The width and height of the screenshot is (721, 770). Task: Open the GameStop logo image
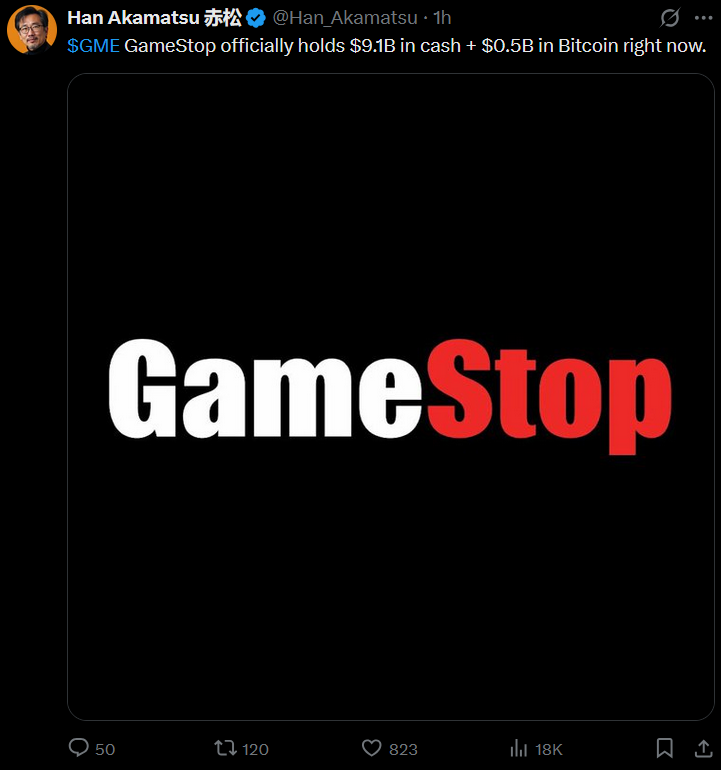[x=390, y=397]
